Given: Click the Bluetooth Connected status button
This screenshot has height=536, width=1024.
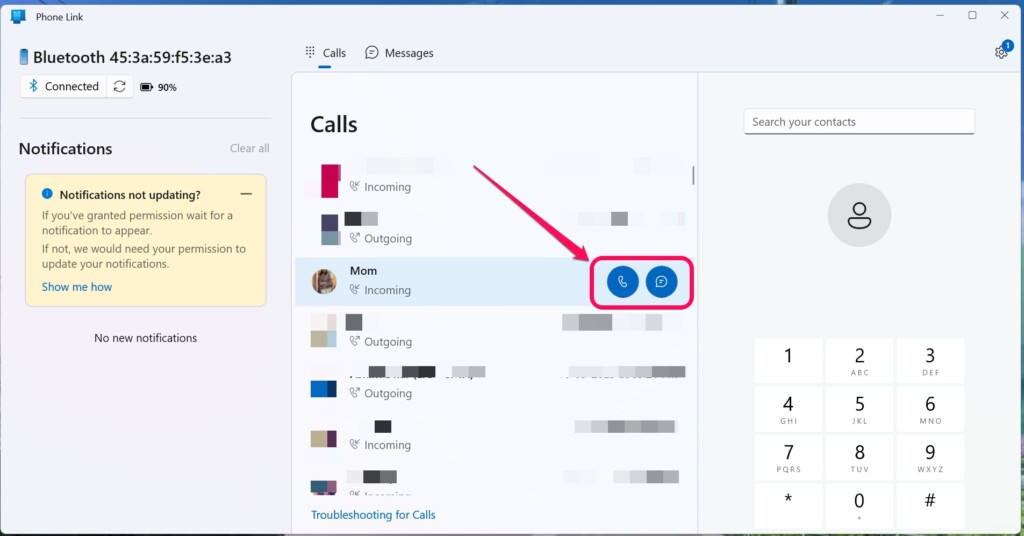Looking at the screenshot, I should pyautogui.click(x=63, y=87).
